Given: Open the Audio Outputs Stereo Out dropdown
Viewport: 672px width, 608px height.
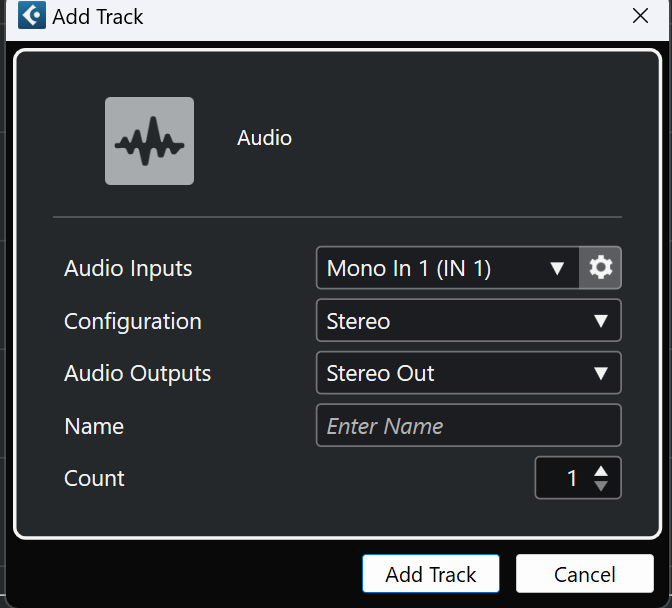Looking at the screenshot, I should point(468,373).
